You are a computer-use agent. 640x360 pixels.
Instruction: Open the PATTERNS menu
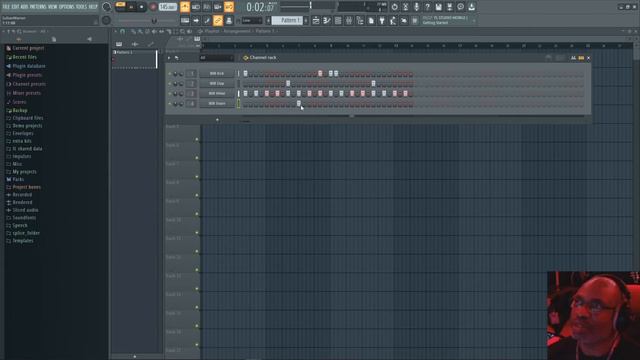(x=38, y=7)
